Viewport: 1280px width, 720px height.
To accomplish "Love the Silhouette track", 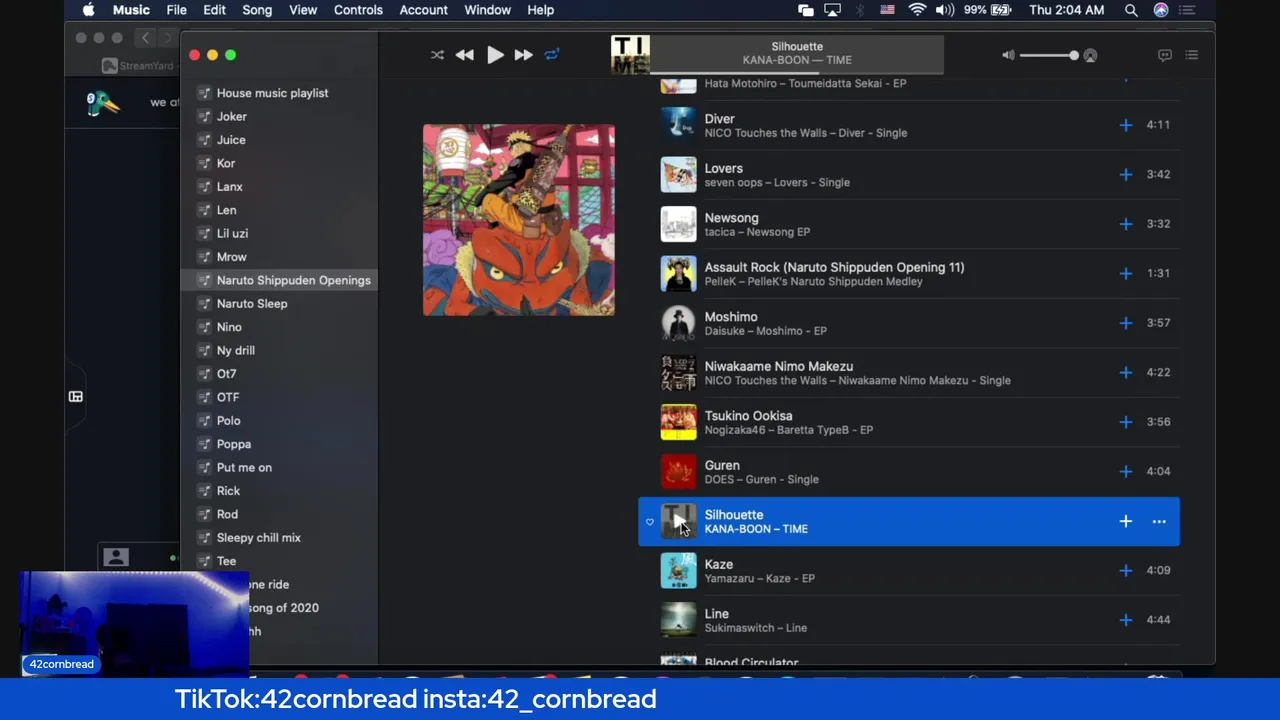I will coord(650,522).
